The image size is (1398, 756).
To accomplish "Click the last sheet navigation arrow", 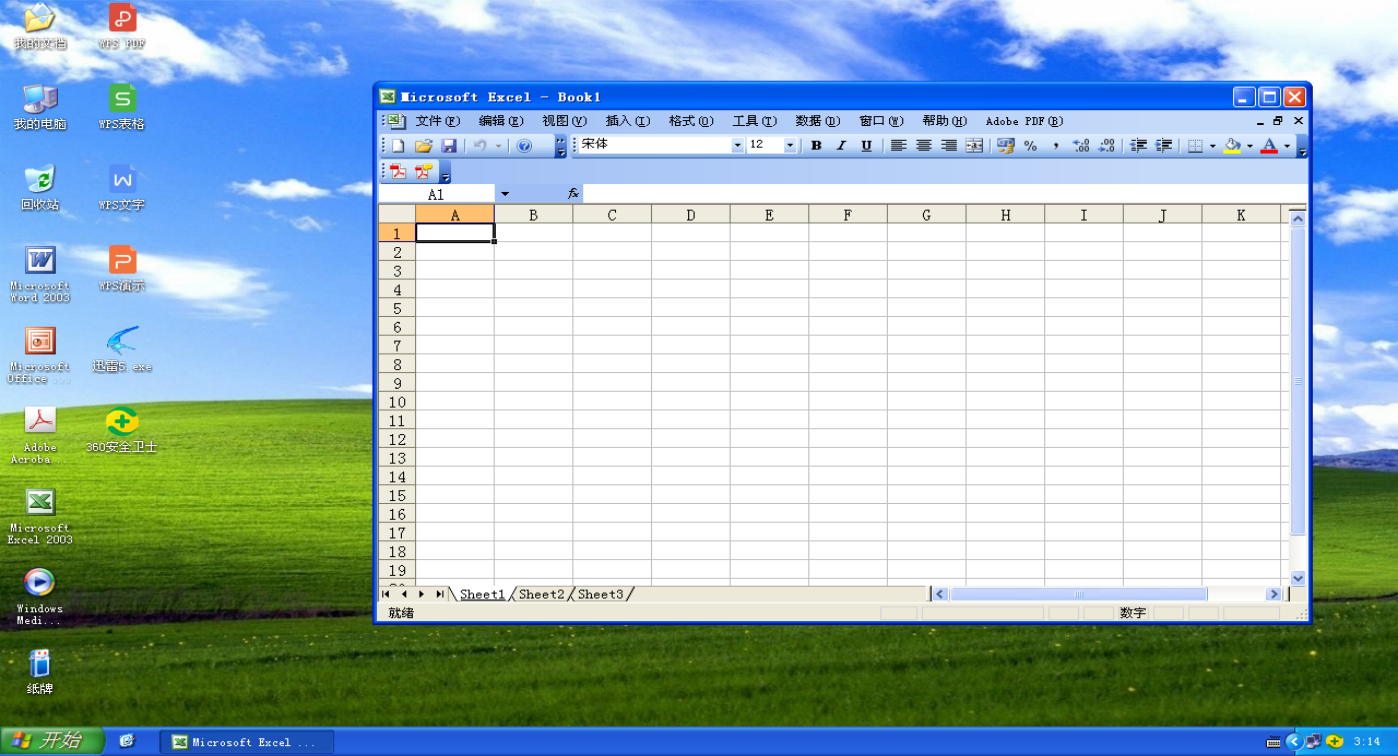I will [x=440, y=594].
